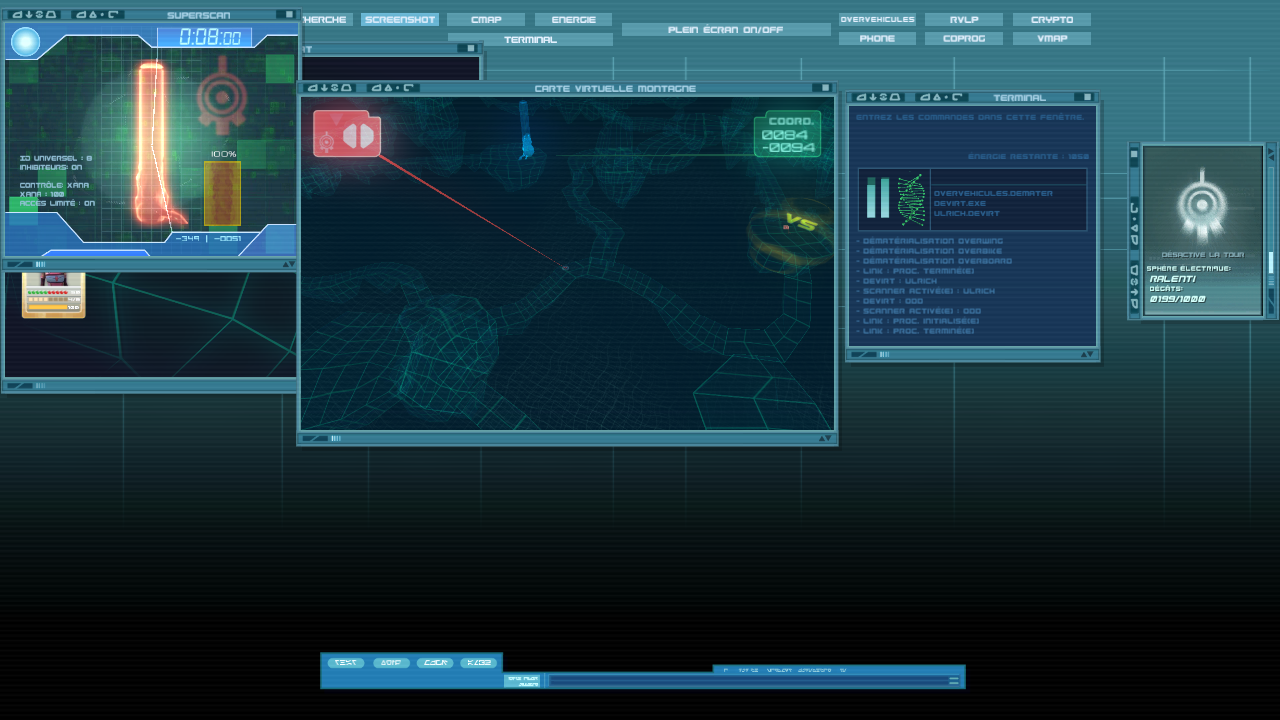The image size is (1280, 720).
Task: Click the right panel's scrollbar thumb
Action: click(x=1271, y=263)
